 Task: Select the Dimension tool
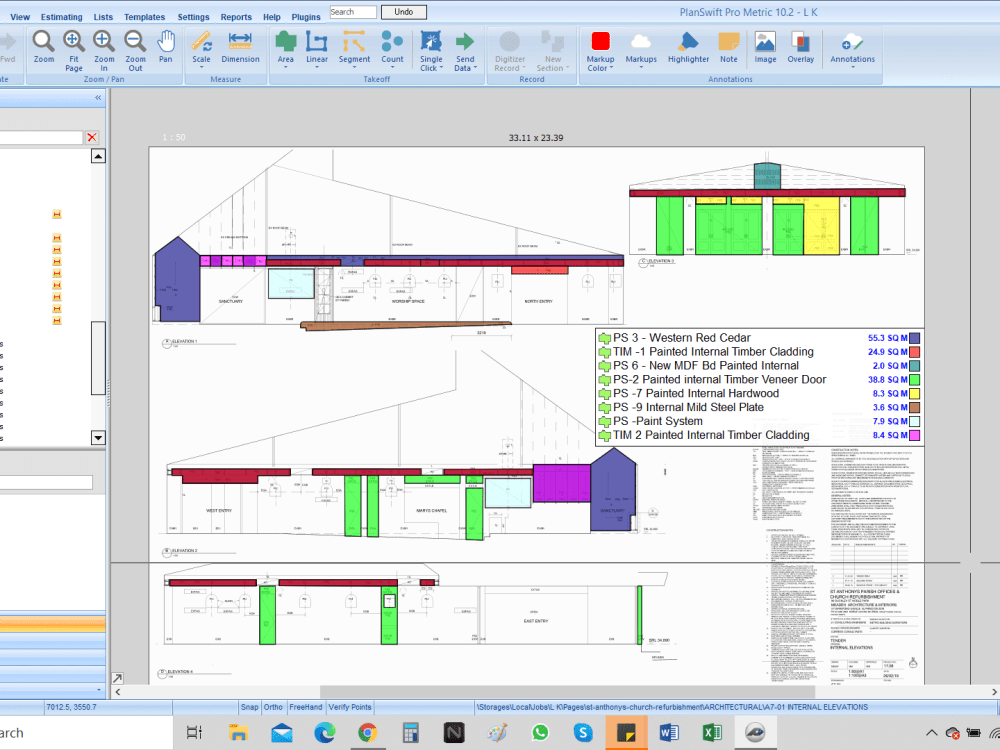(x=240, y=50)
